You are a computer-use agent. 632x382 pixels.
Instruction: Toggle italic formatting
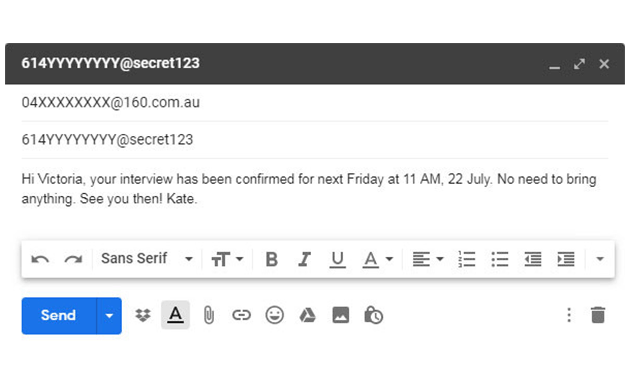coord(305,259)
